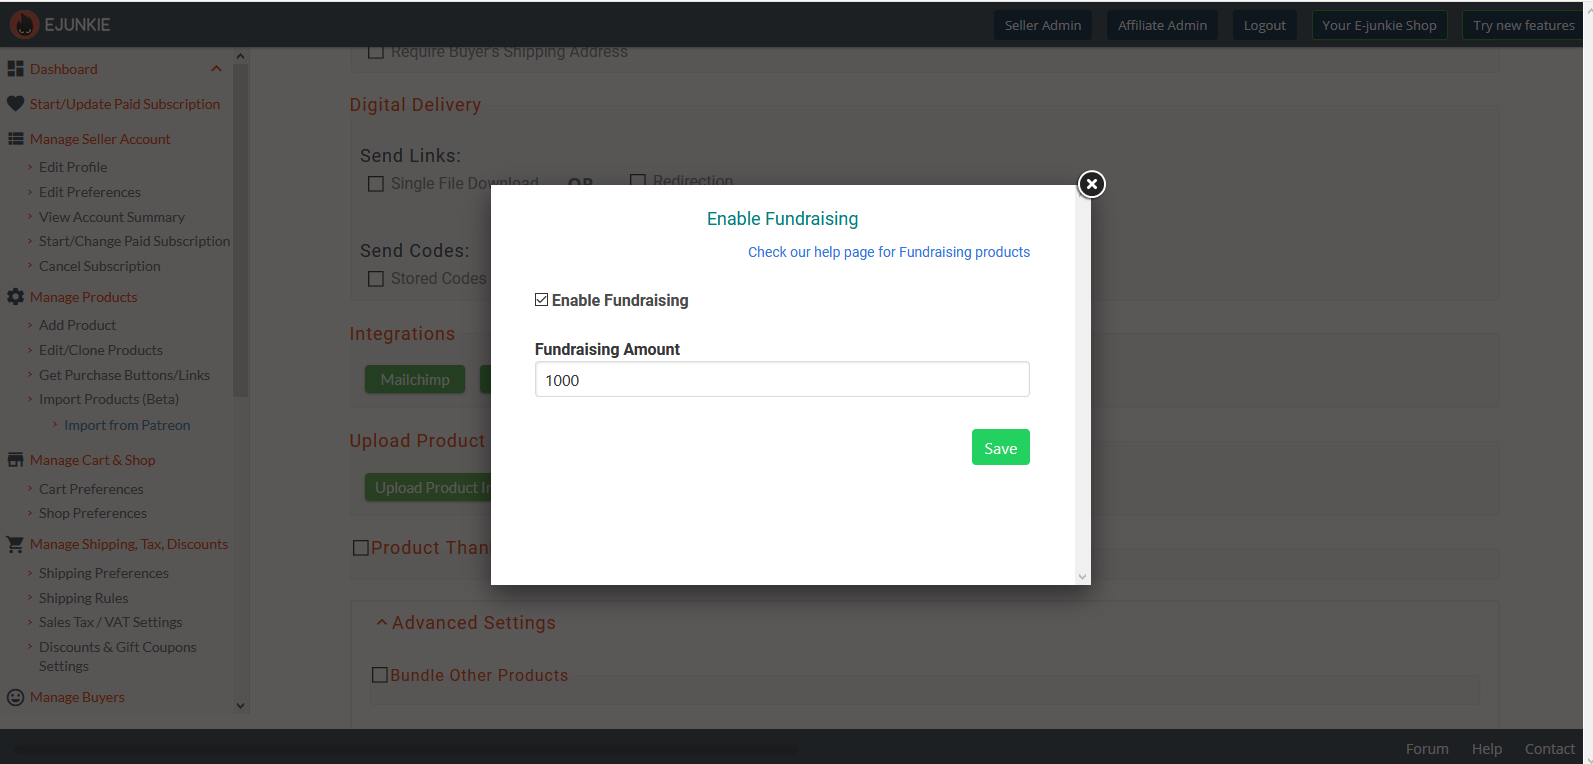This screenshot has width=1593, height=764.
Task: Click the Manage Cart & Shop storefront icon
Action: coord(16,460)
